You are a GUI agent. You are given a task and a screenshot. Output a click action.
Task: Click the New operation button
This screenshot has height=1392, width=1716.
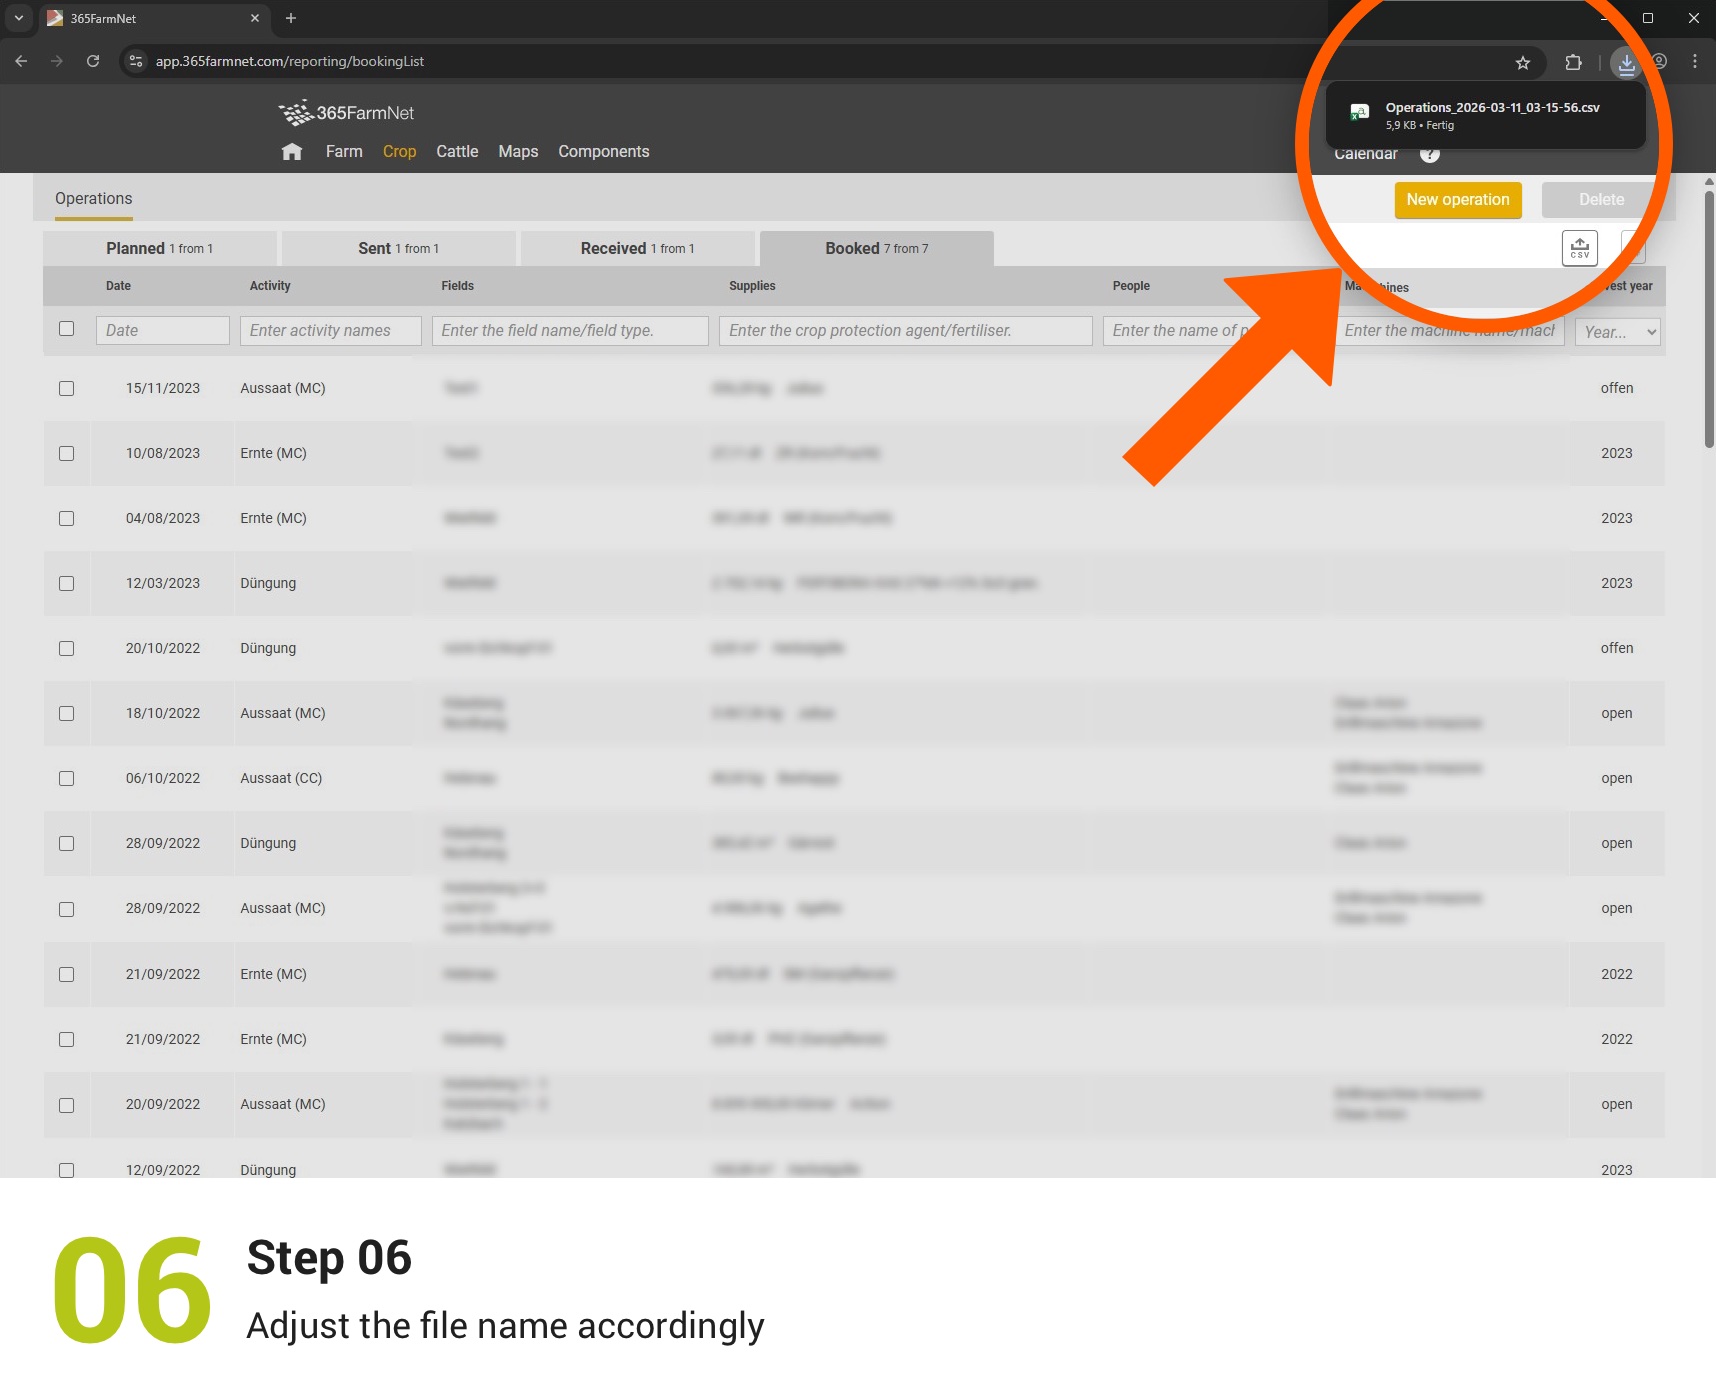click(1457, 200)
